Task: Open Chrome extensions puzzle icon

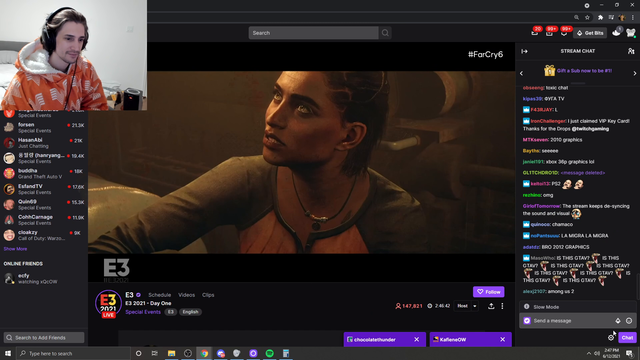Action: 600,18
